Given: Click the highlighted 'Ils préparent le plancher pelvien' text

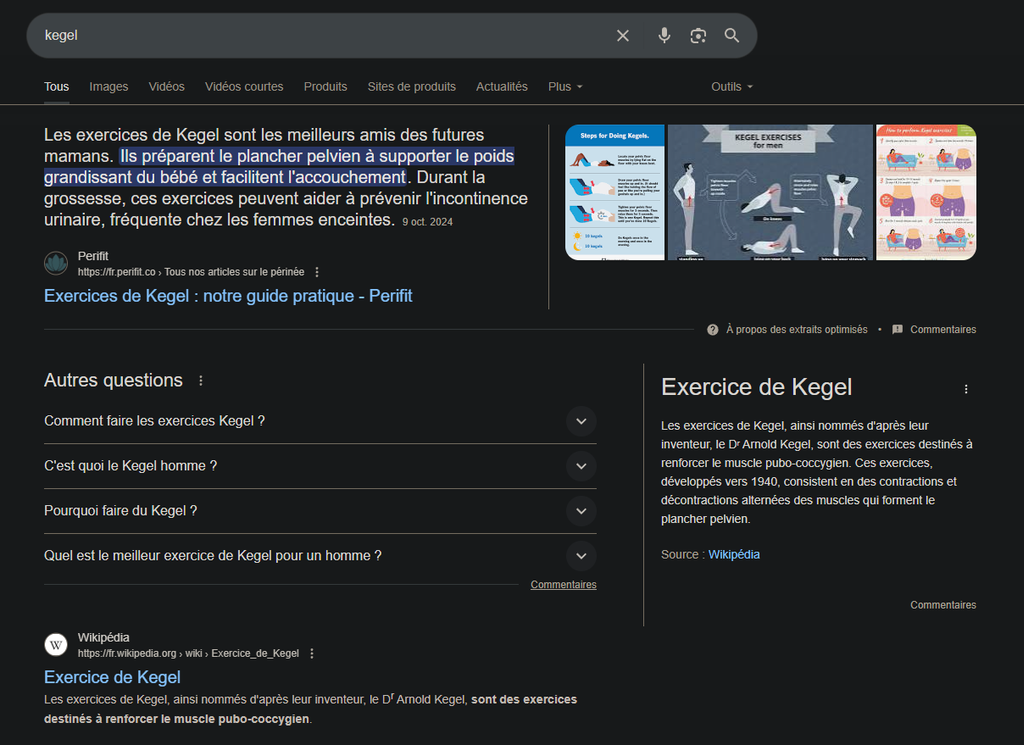Looking at the screenshot, I should pos(279,166).
